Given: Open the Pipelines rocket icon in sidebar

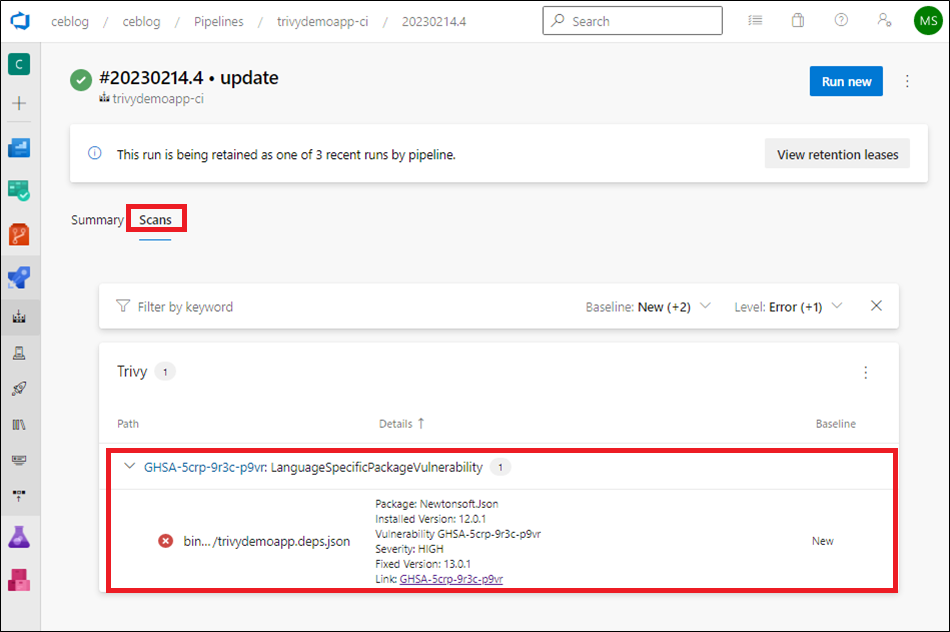Looking at the screenshot, I should click(19, 278).
